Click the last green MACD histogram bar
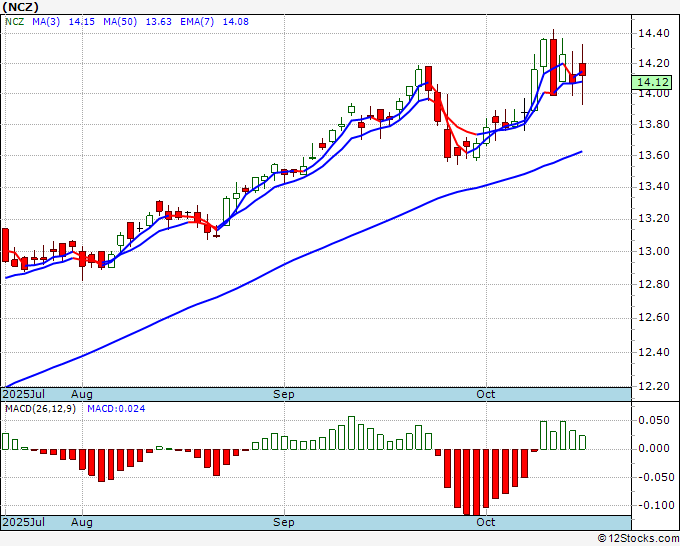 point(582,442)
